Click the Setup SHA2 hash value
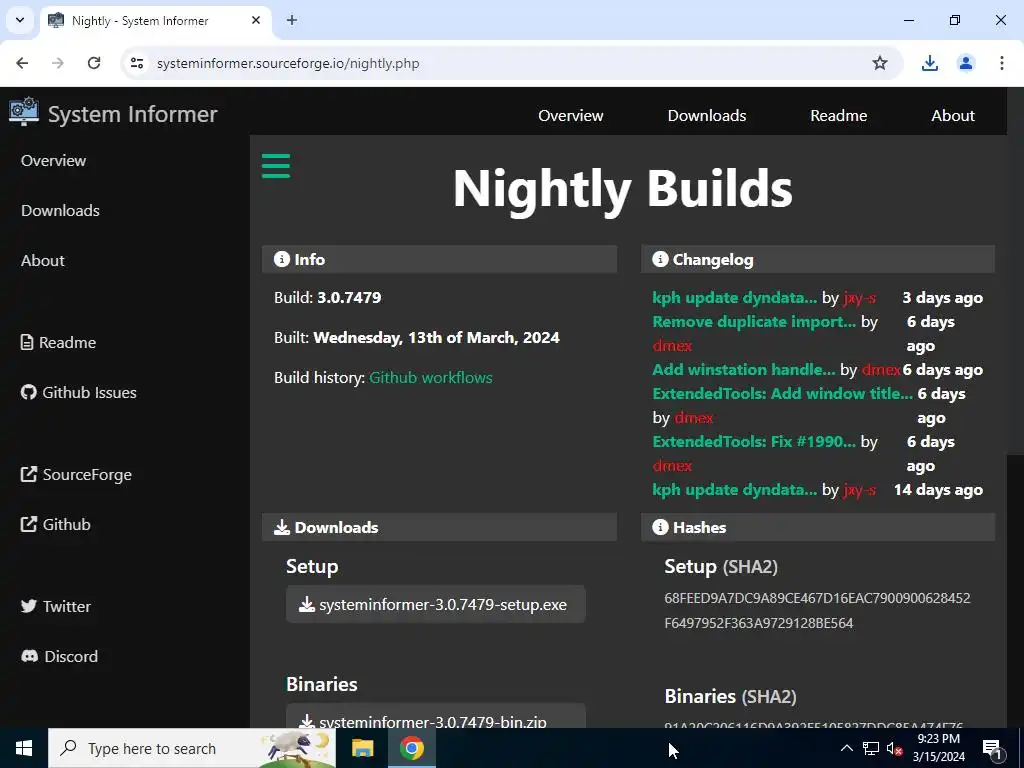 817,611
